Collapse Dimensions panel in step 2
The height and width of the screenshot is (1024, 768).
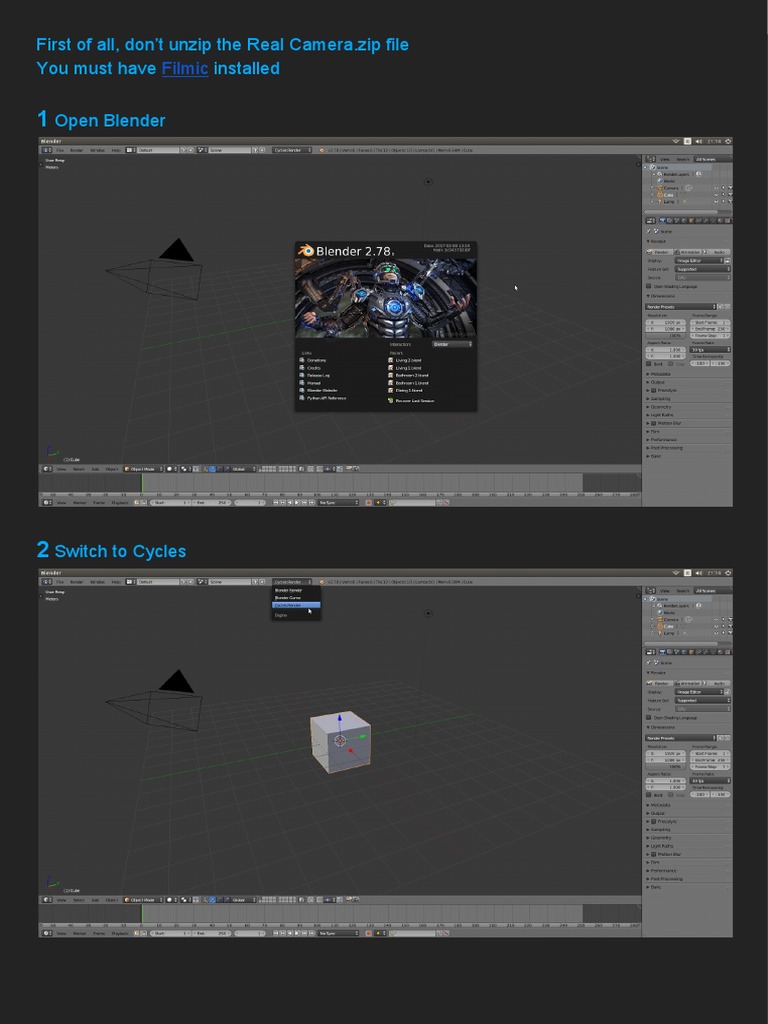click(661, 727)
